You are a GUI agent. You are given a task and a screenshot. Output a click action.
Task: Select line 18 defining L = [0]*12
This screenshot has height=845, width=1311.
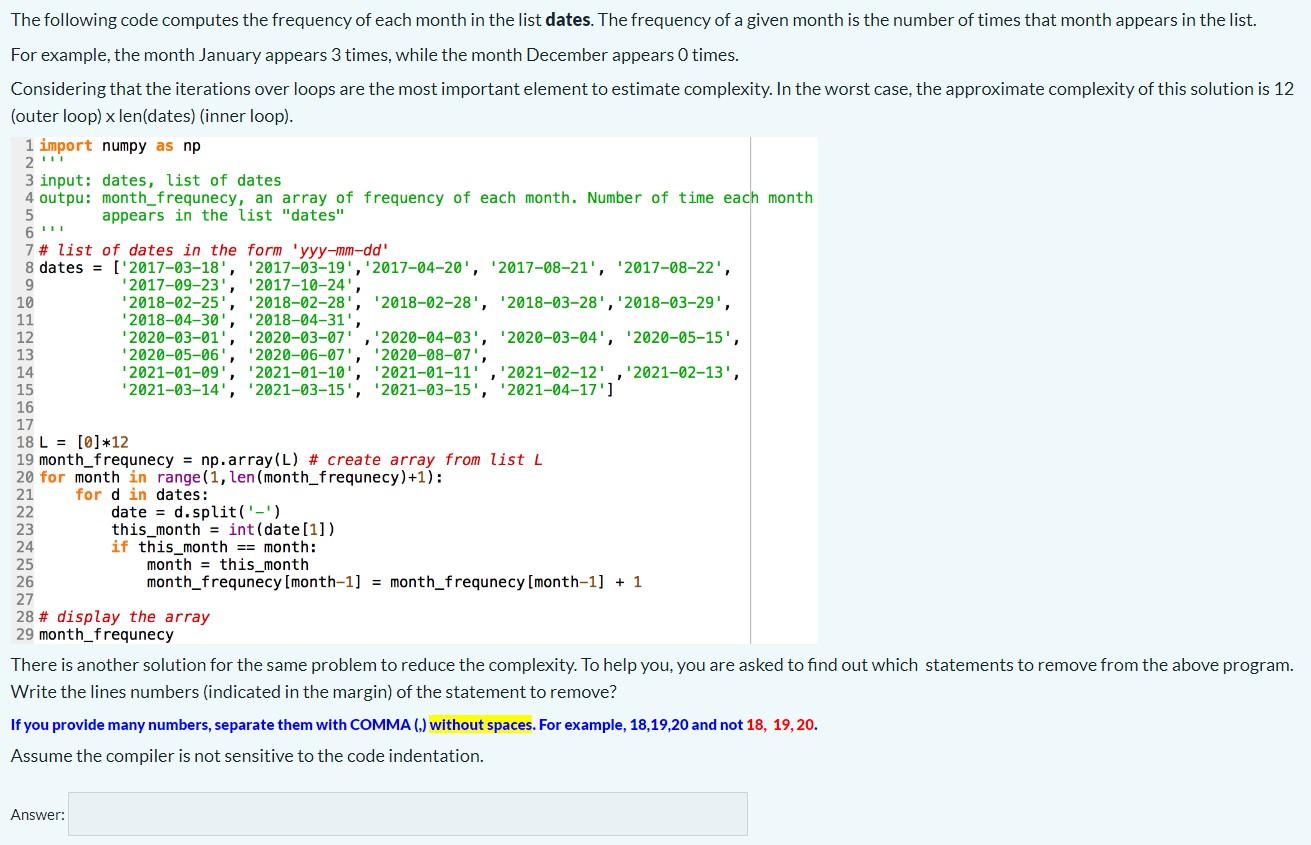[83, 442]
